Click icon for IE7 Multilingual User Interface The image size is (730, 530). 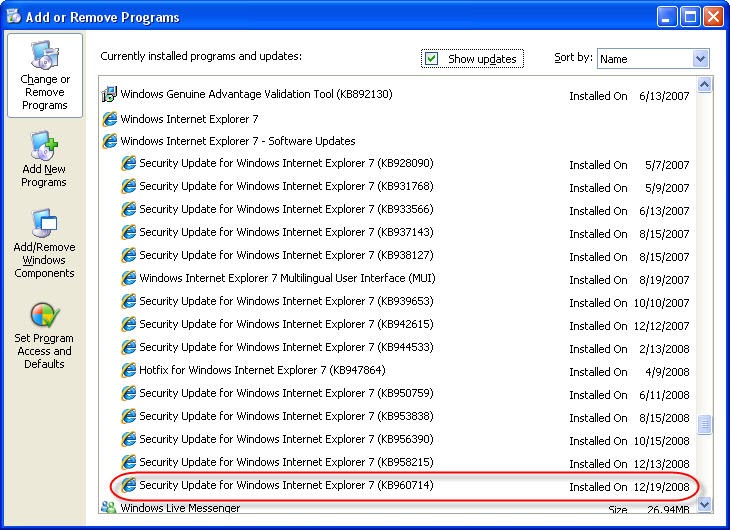128,278
